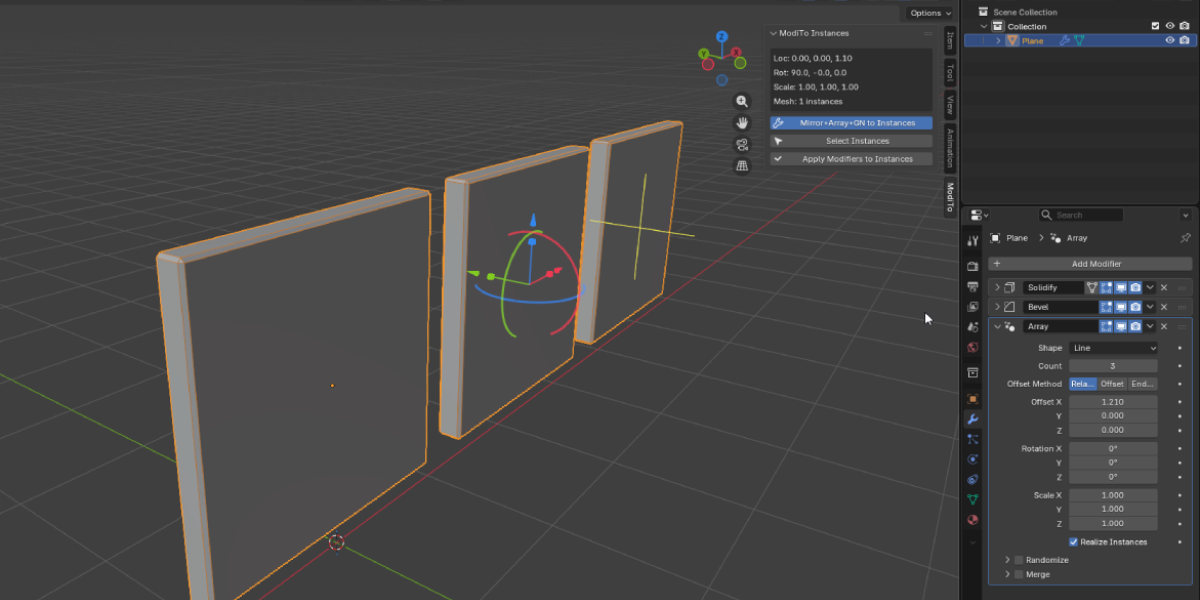Click Apply Modifiers to Instances button

[851, 159]
